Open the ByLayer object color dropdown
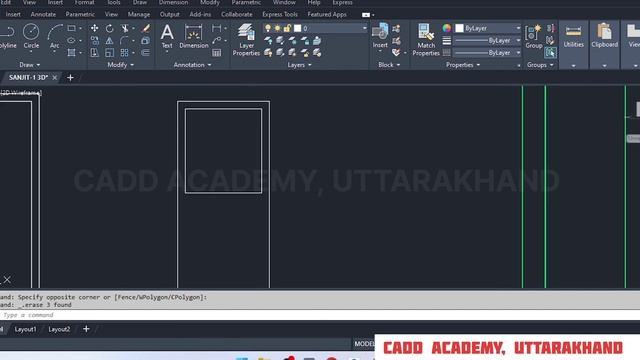 518,28
